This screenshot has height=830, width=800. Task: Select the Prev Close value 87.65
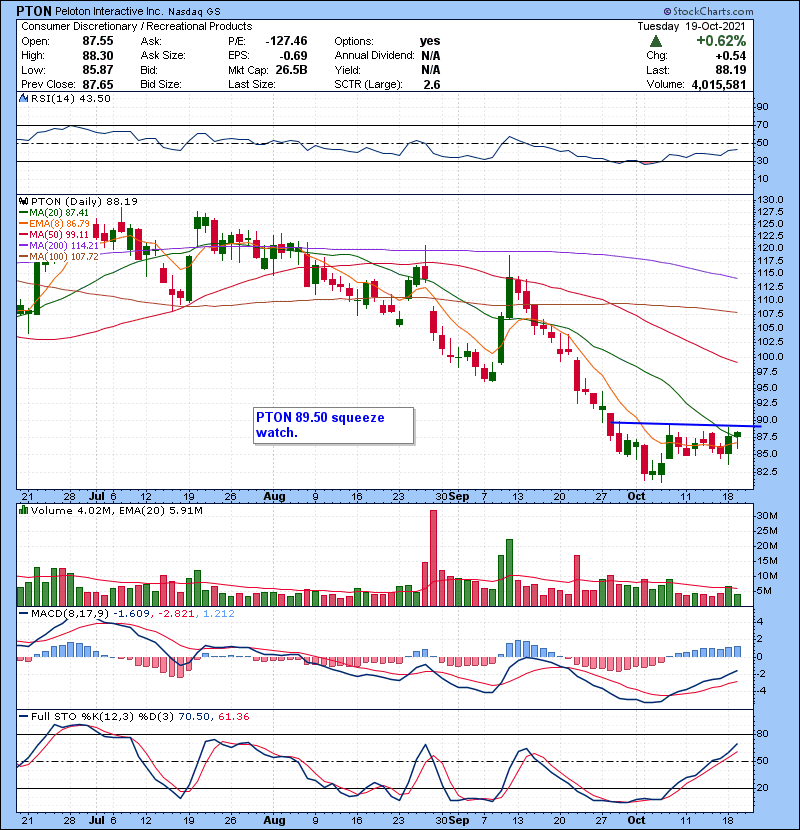click(98, 84)
